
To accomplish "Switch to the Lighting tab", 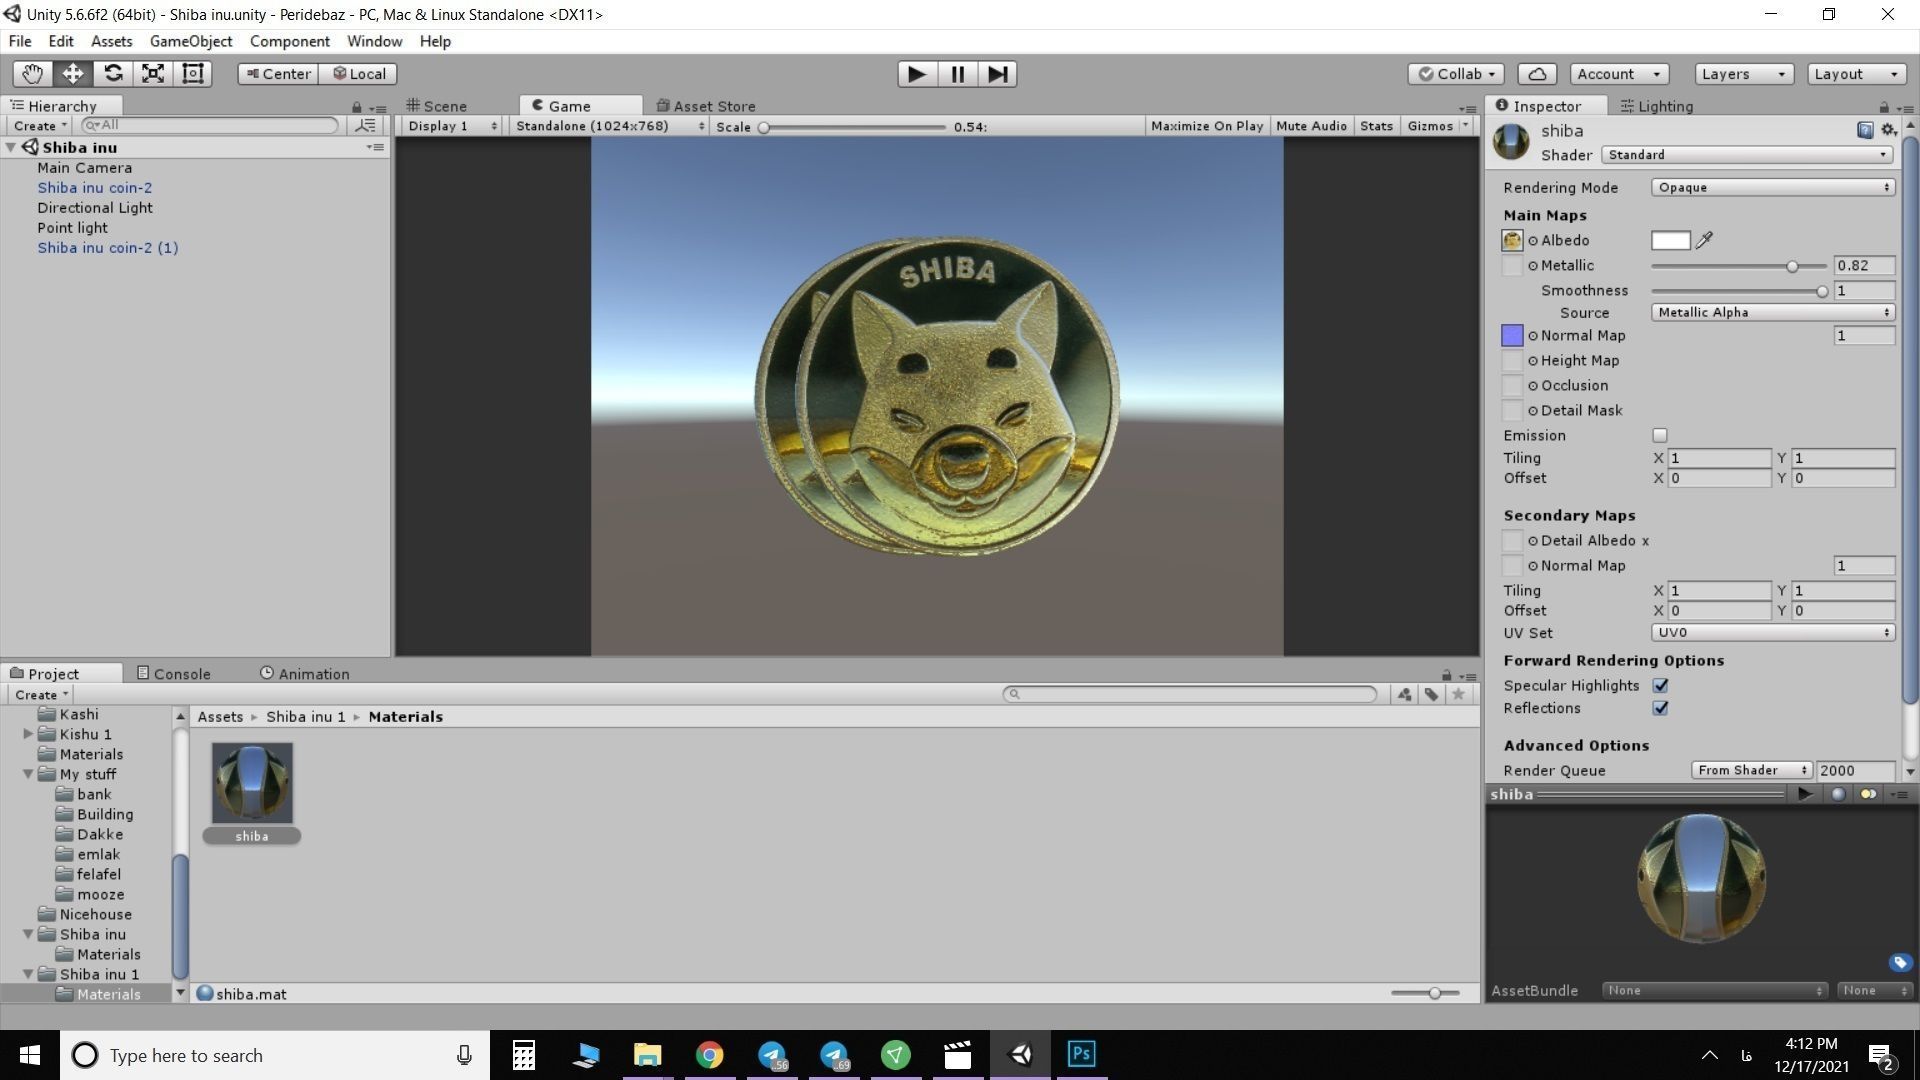I will [1657, 106].
